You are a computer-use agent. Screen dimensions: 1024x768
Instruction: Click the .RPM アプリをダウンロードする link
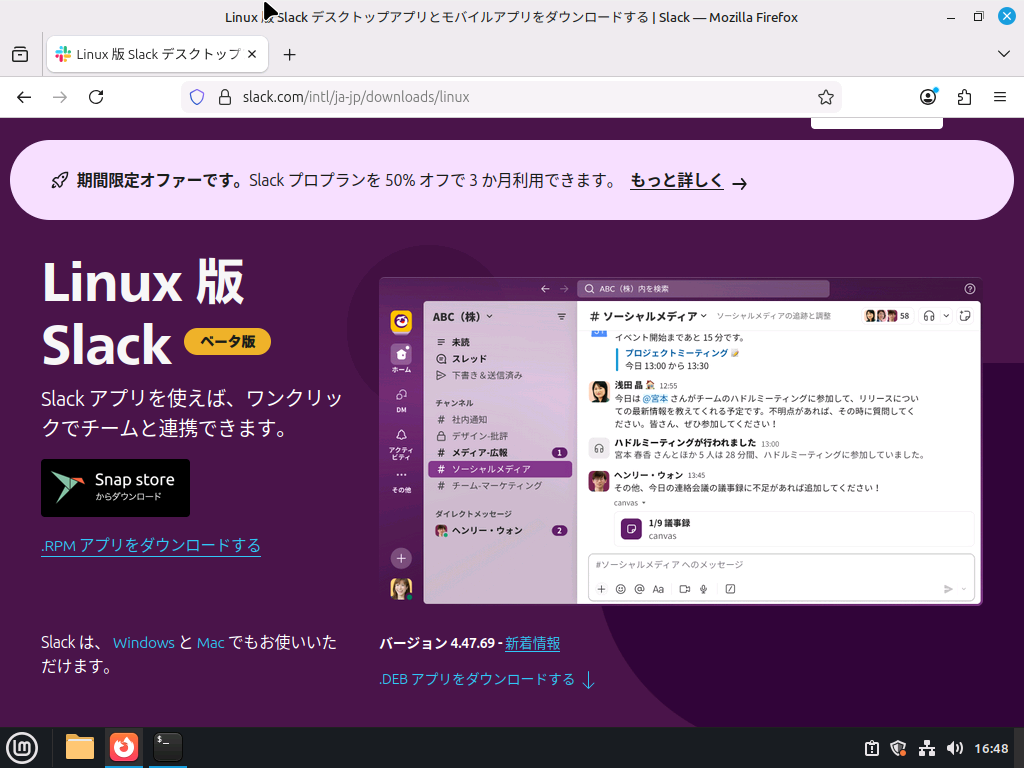[150, 545]
